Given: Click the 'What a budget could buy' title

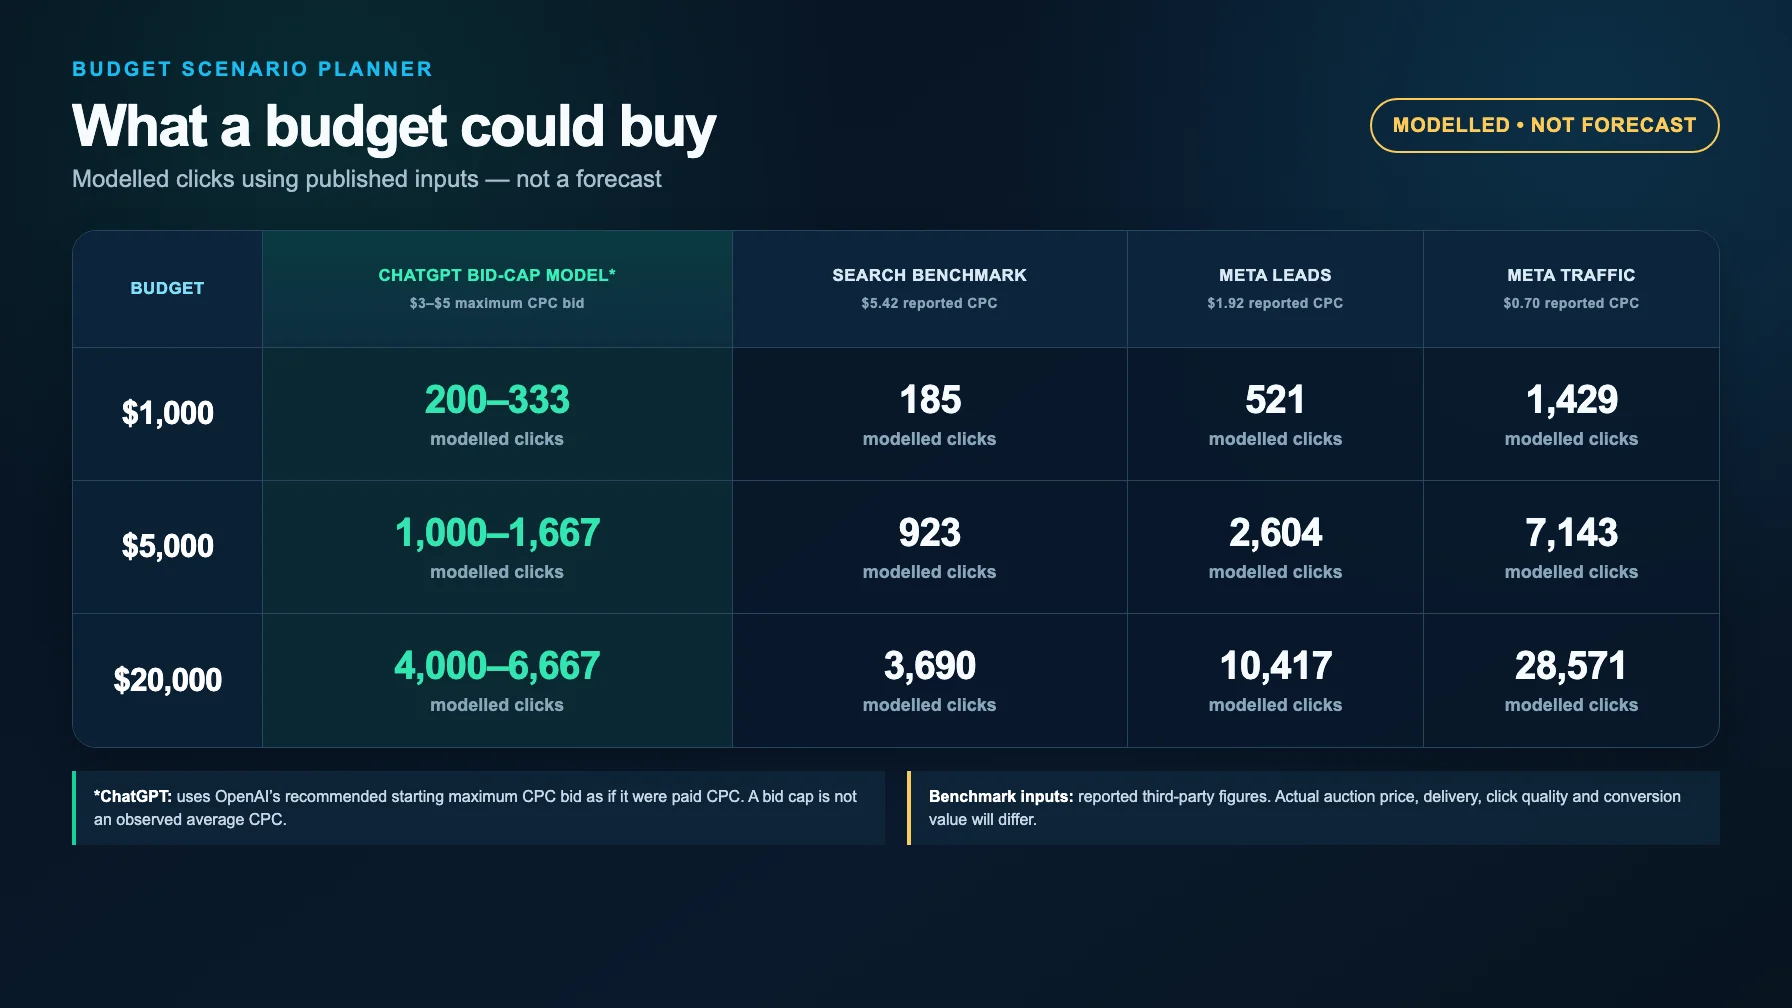Looking at the screenshot, I should pyautogui.click(x=394, y=127).
